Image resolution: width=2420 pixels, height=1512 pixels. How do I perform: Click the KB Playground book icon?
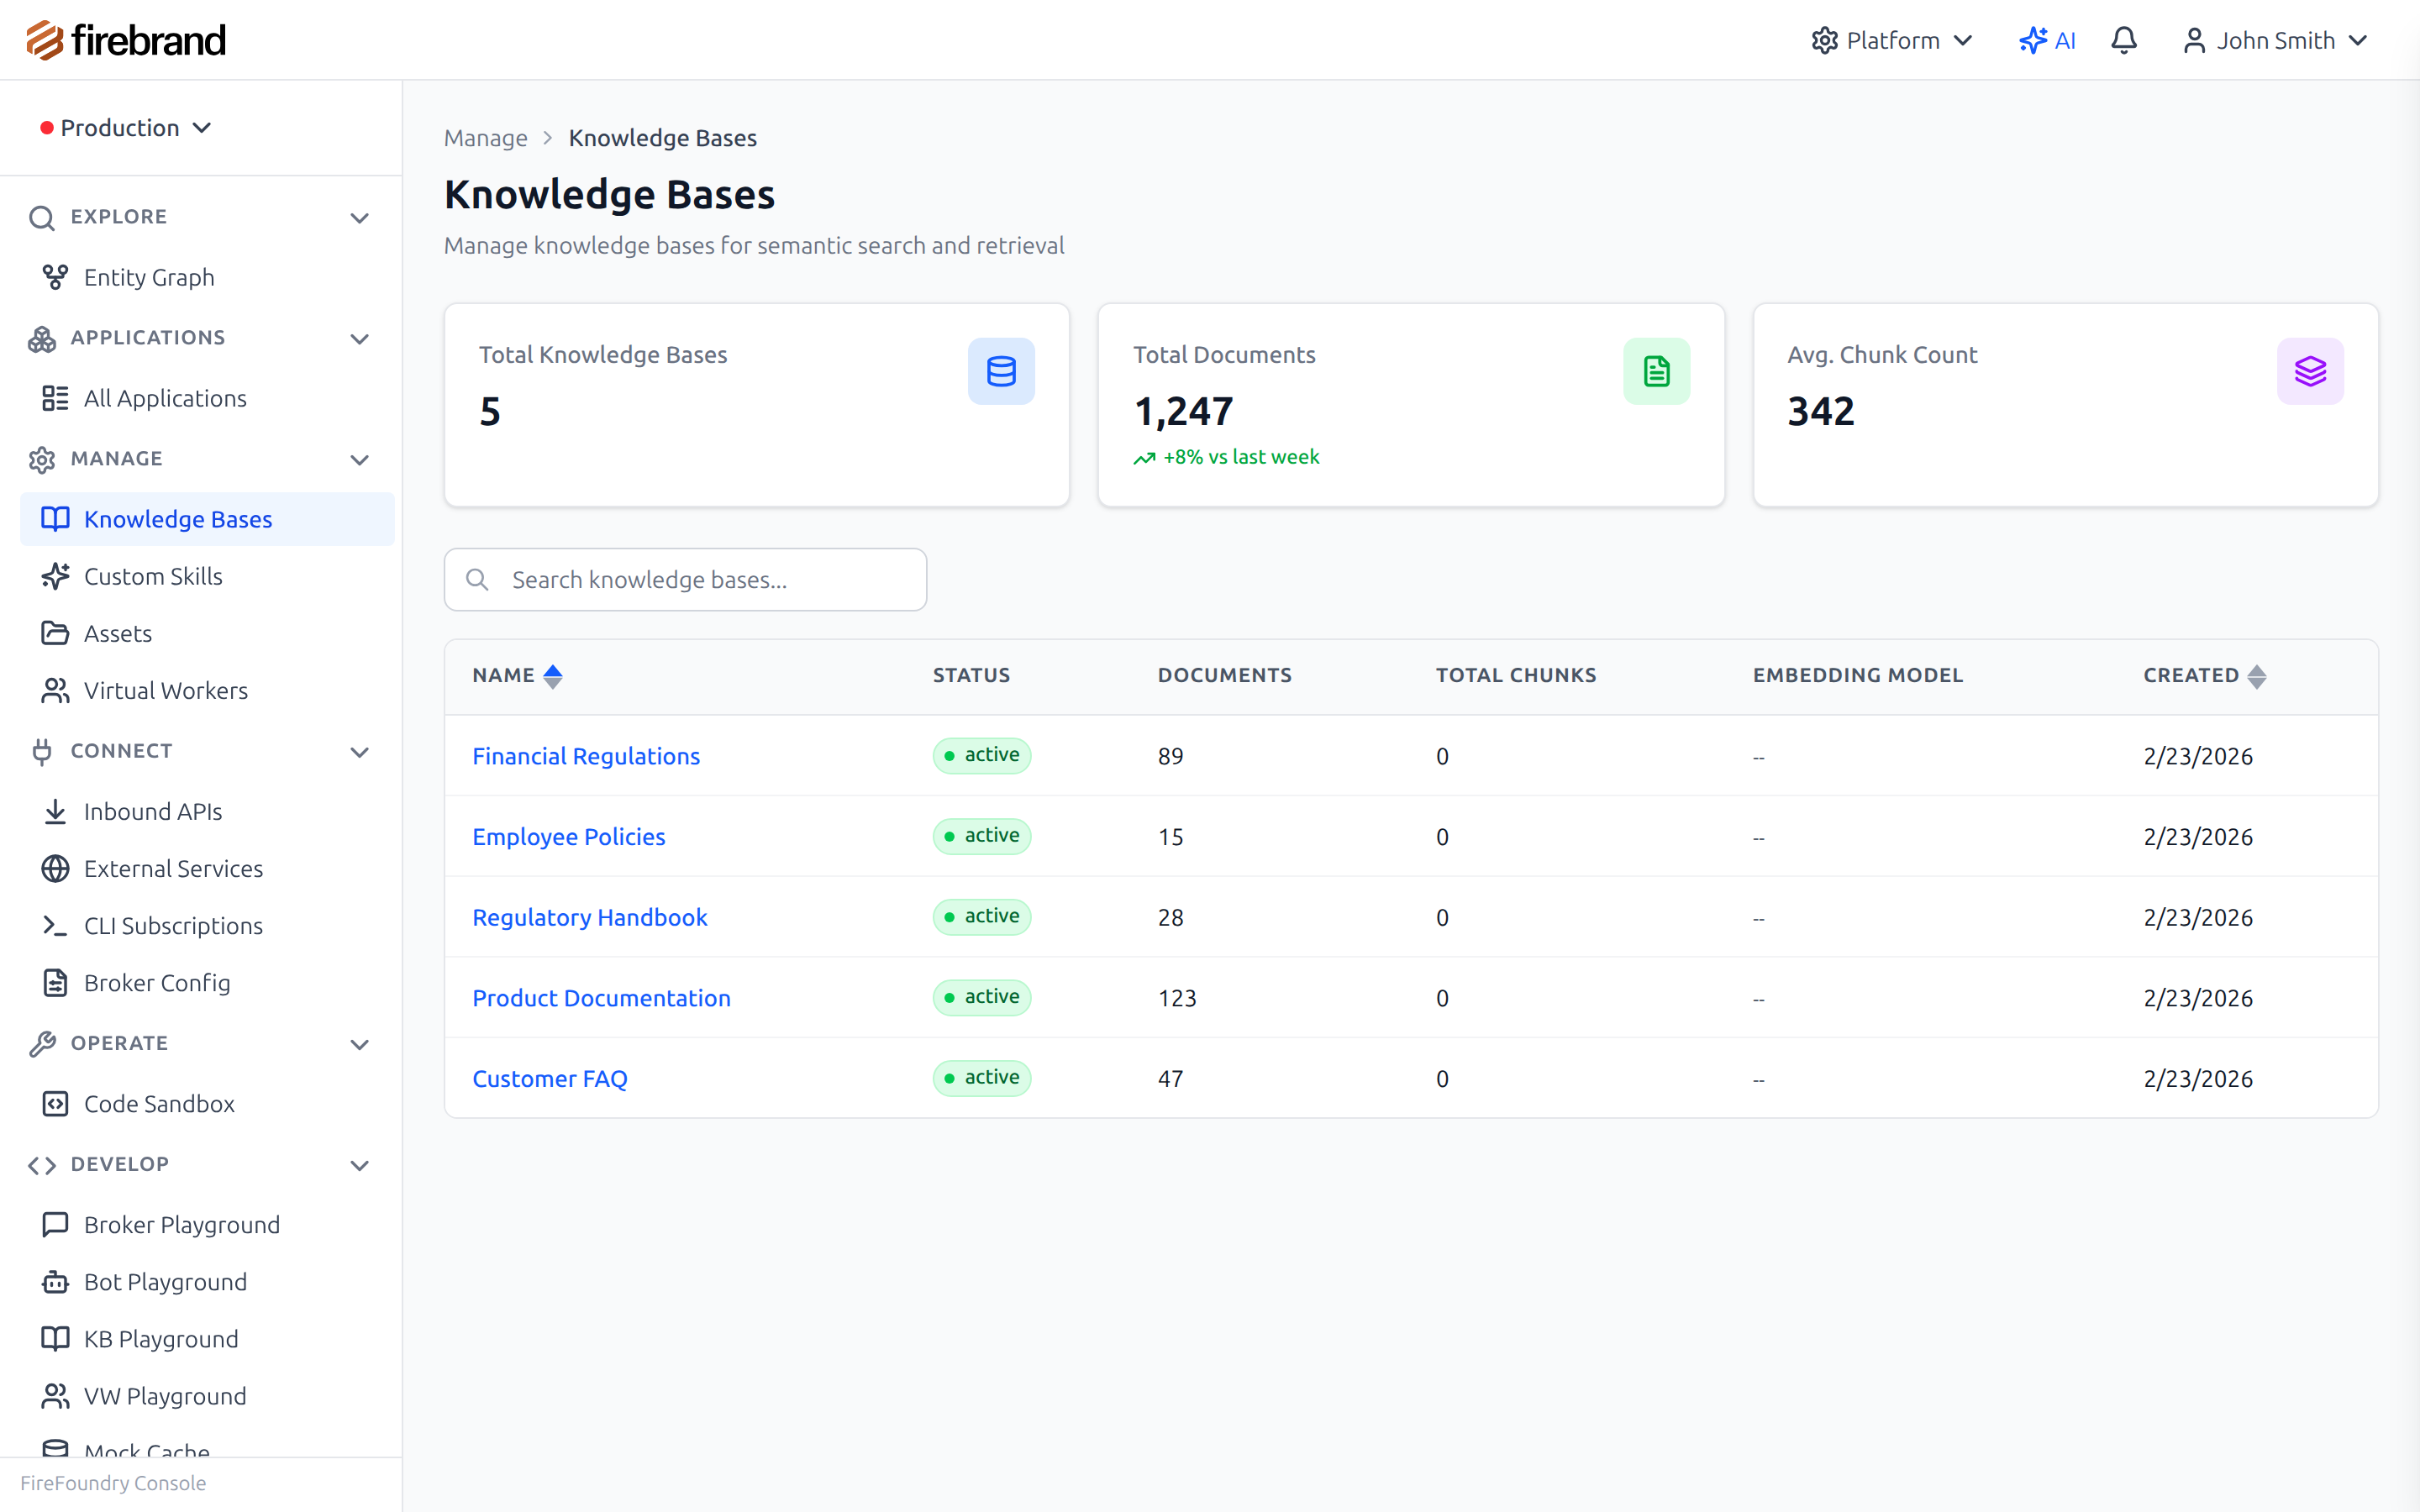(55, 1338)
